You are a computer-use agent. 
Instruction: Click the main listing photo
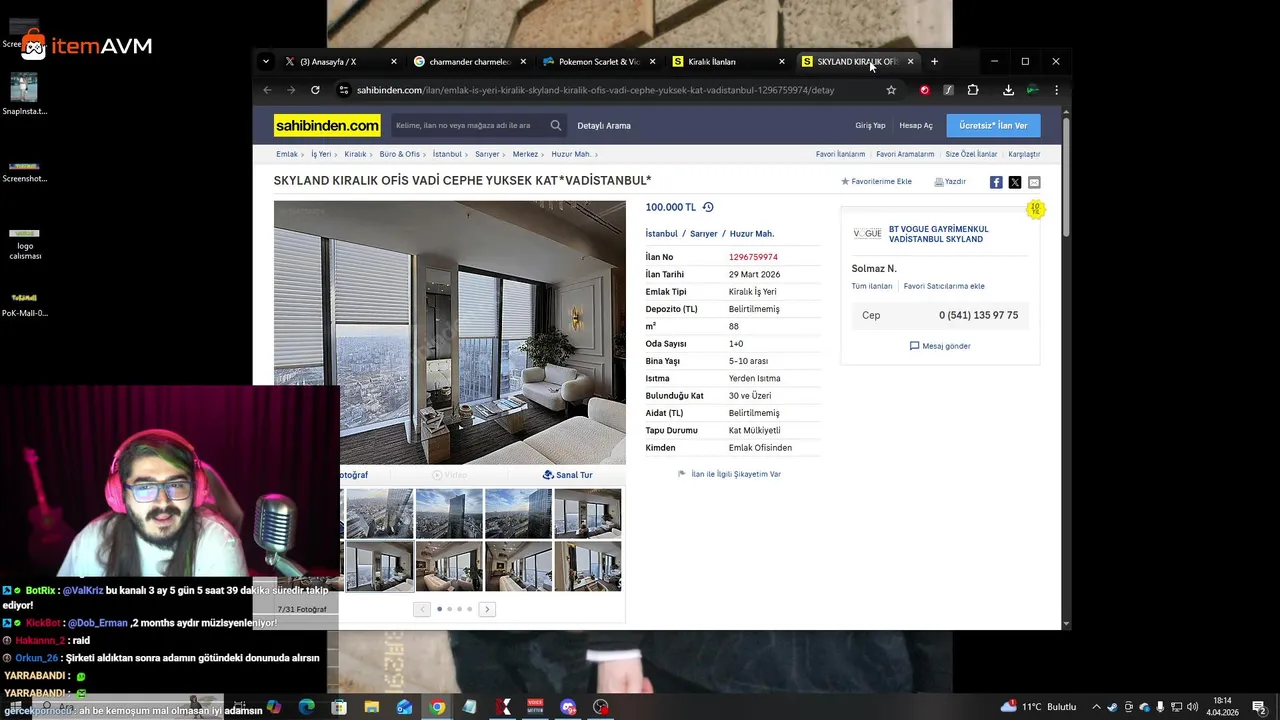450,332
